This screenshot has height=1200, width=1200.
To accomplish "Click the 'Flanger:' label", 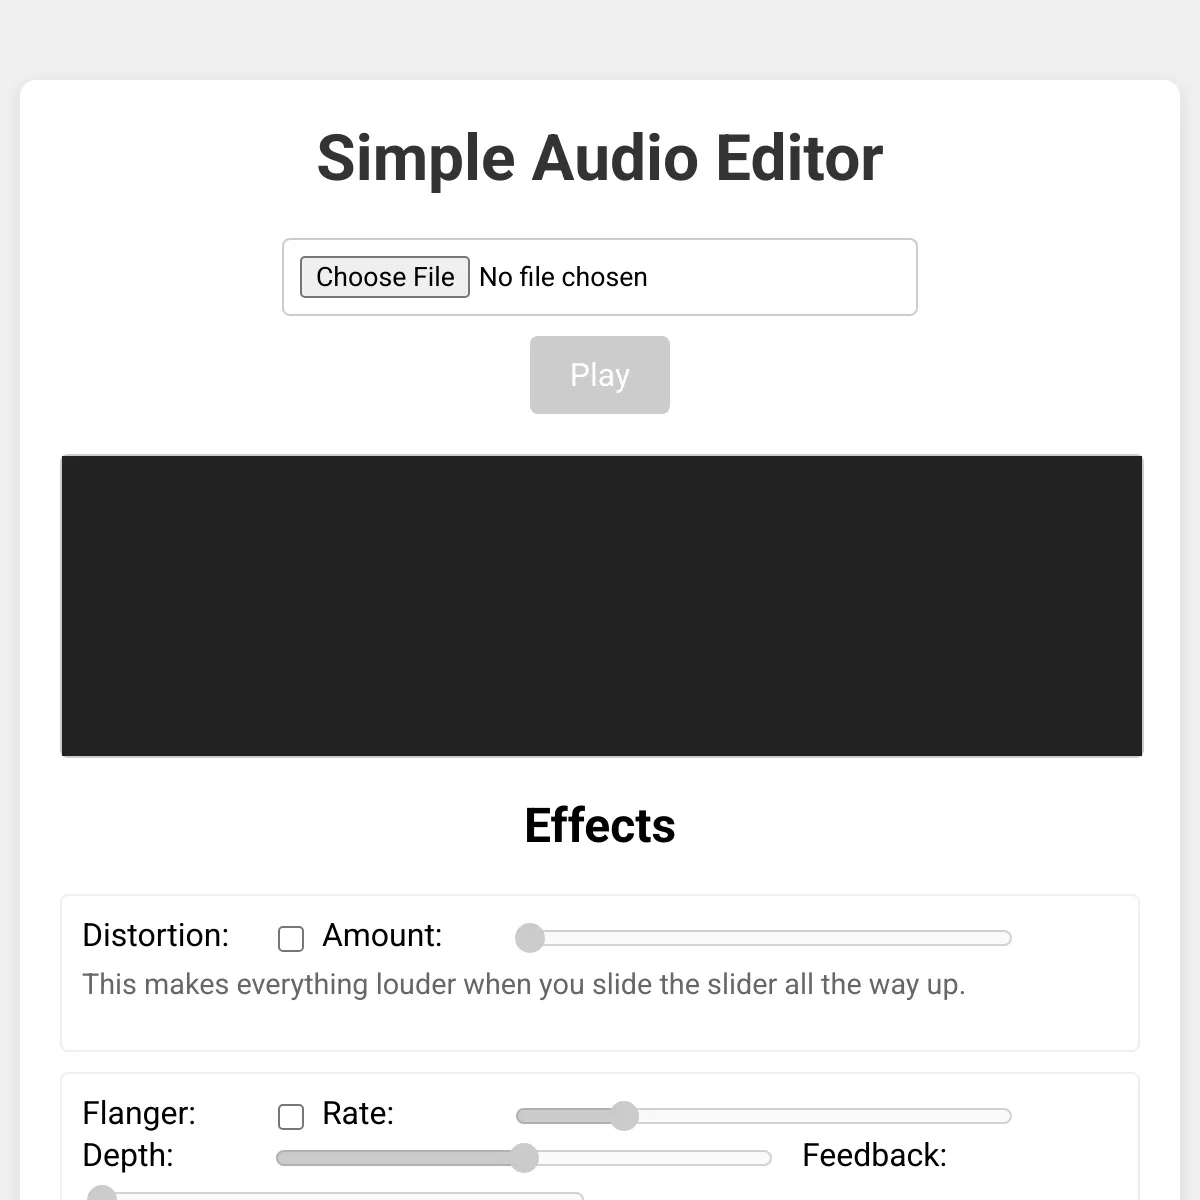I will pyautogui.click(x=139, y=1113).
